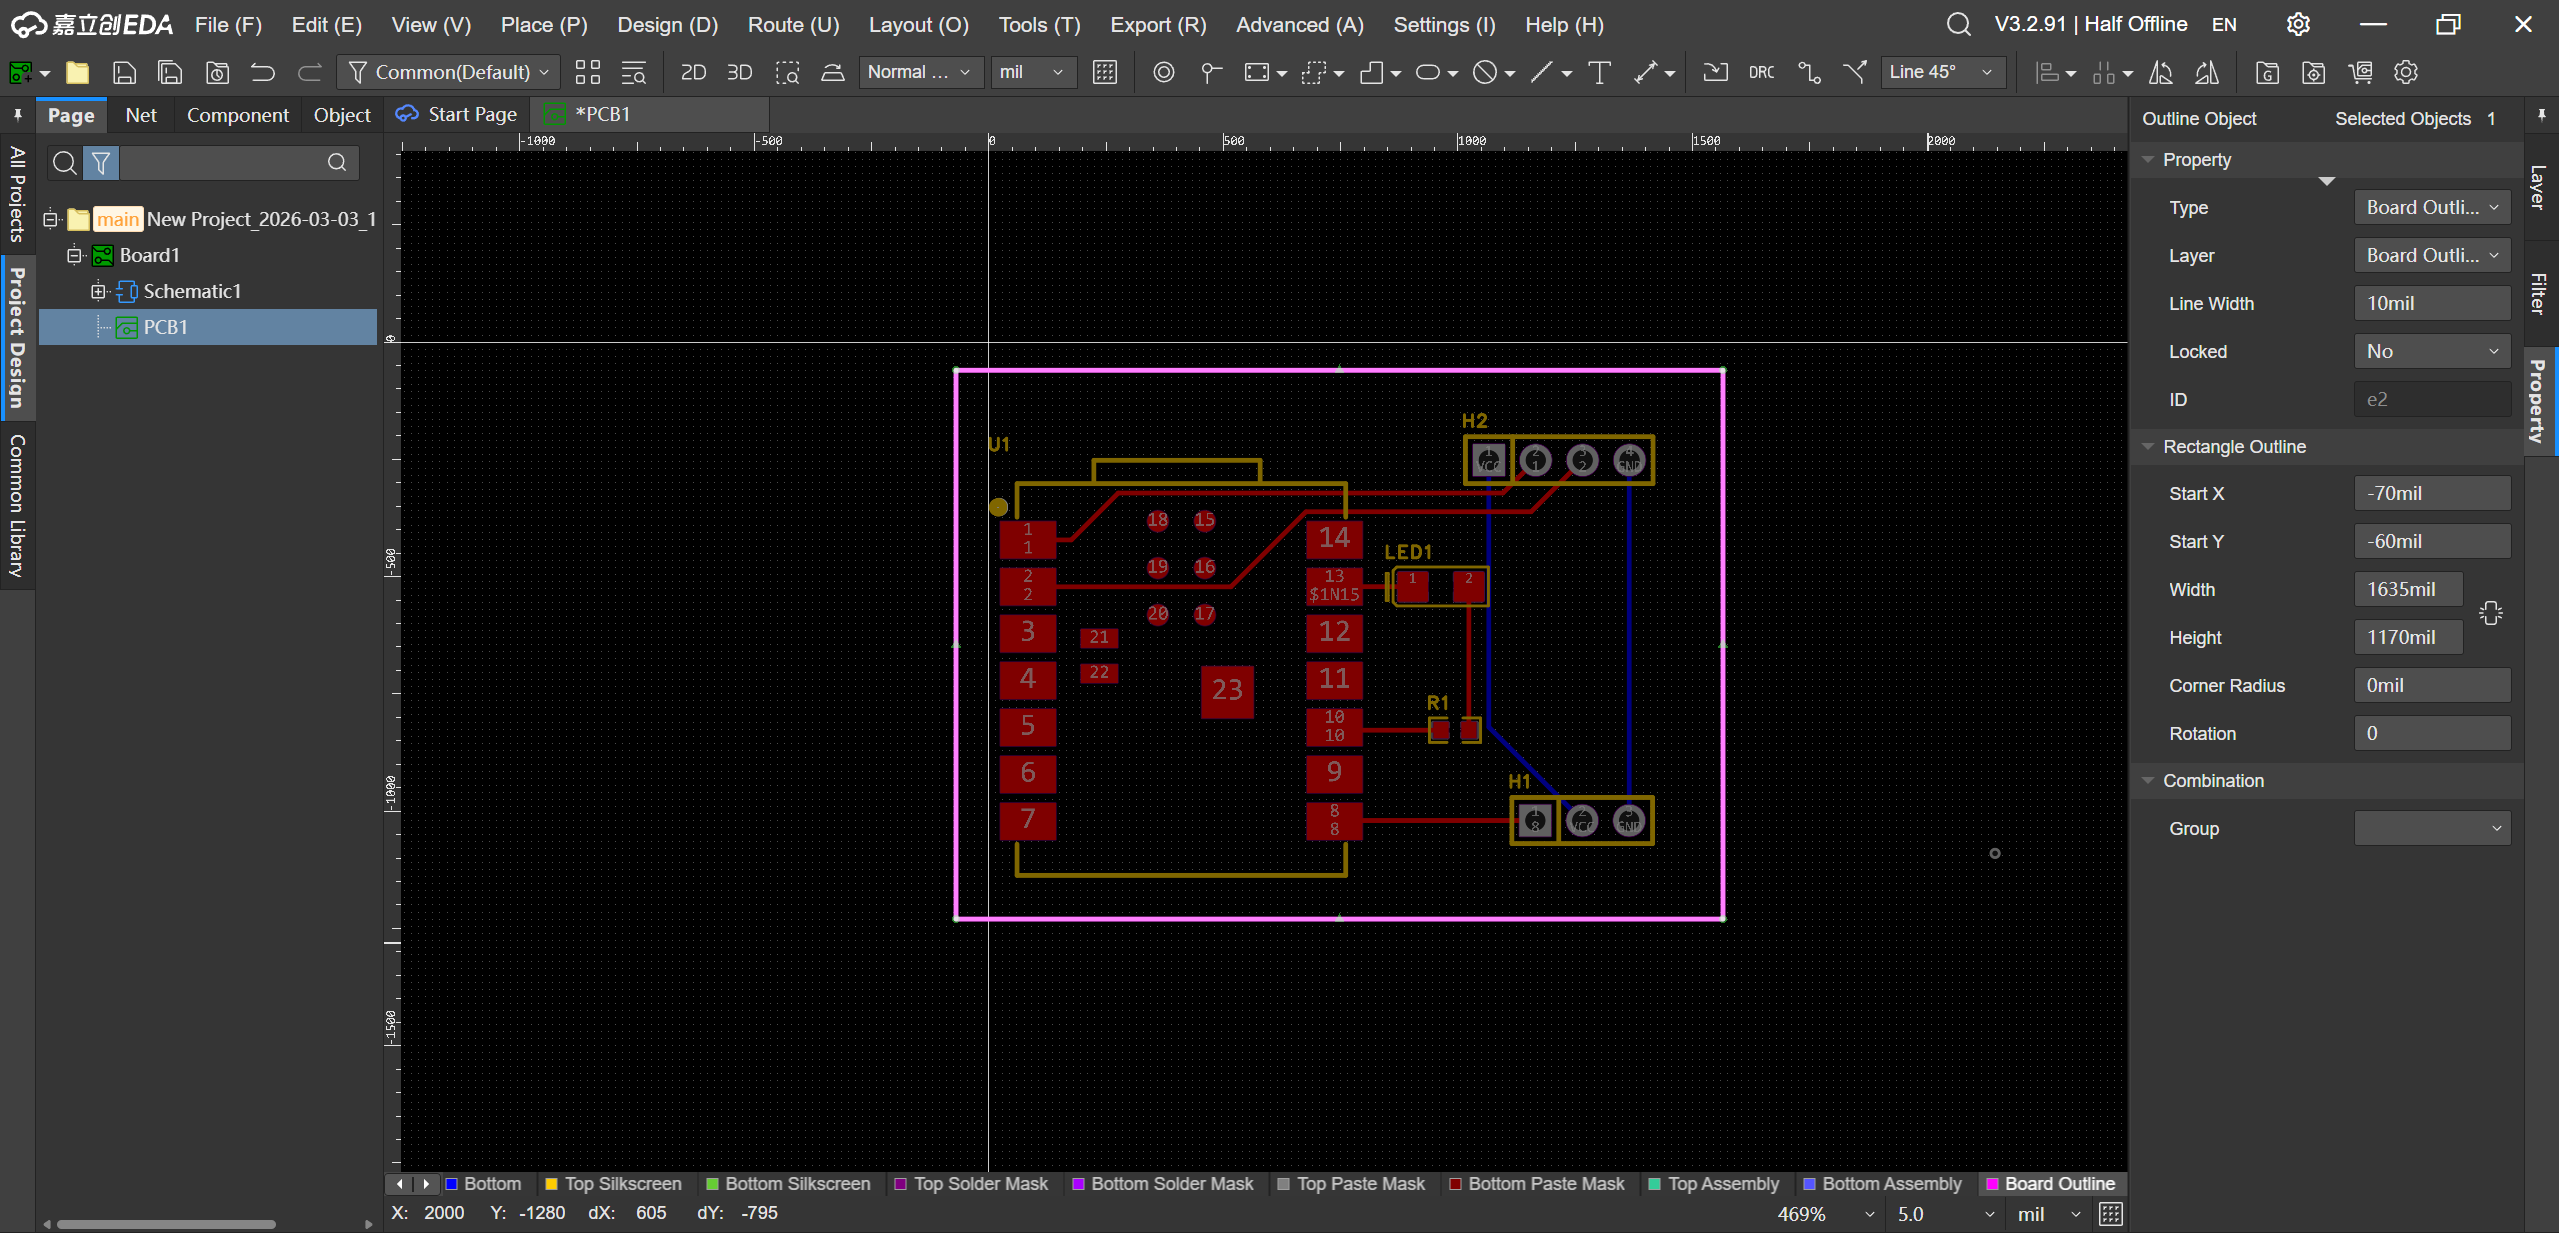Open the Route menu

click(x=793, y=25)
